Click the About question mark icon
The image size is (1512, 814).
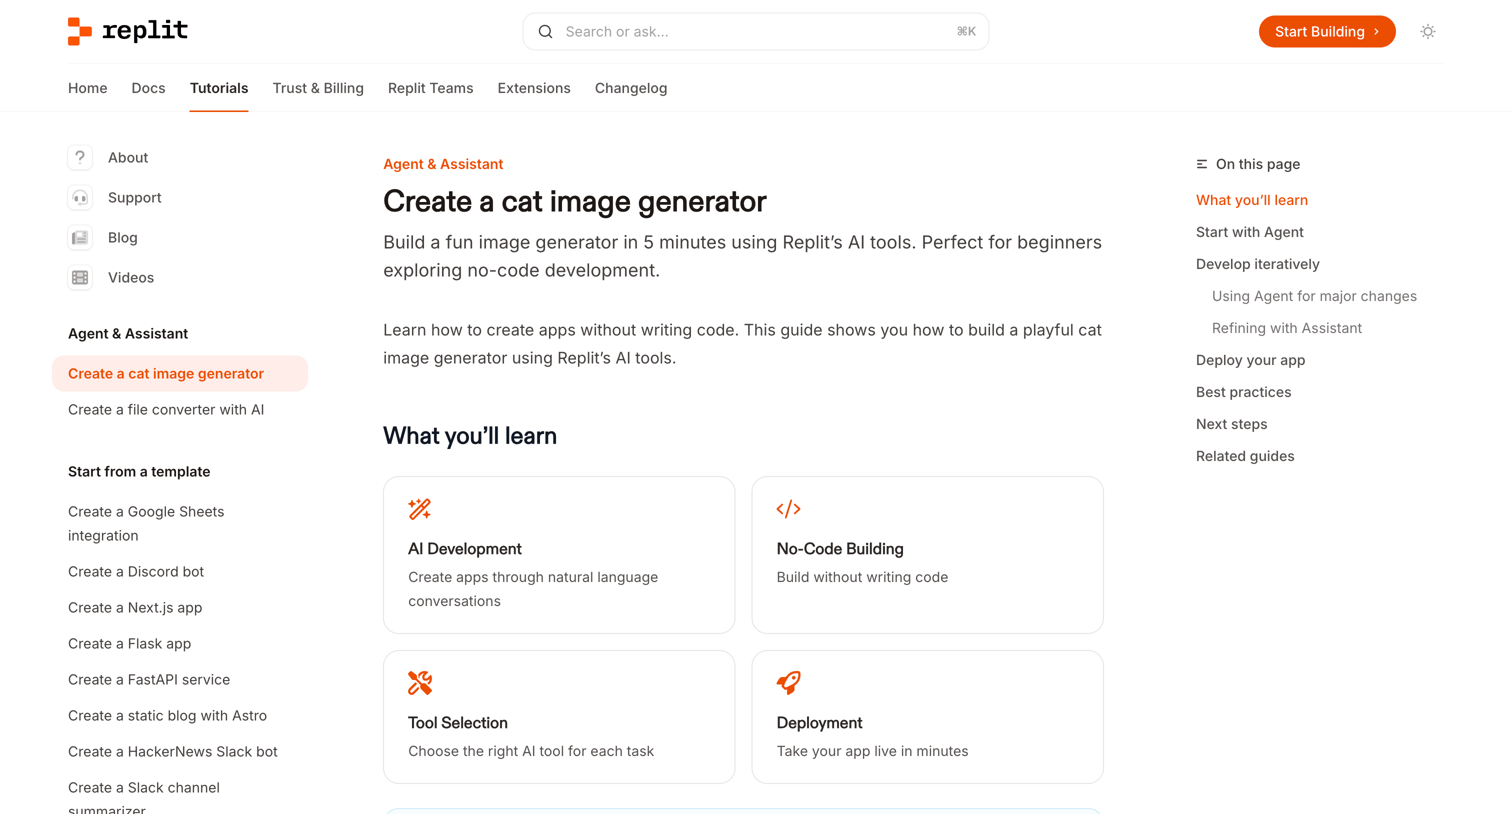[x=80, y=158]
